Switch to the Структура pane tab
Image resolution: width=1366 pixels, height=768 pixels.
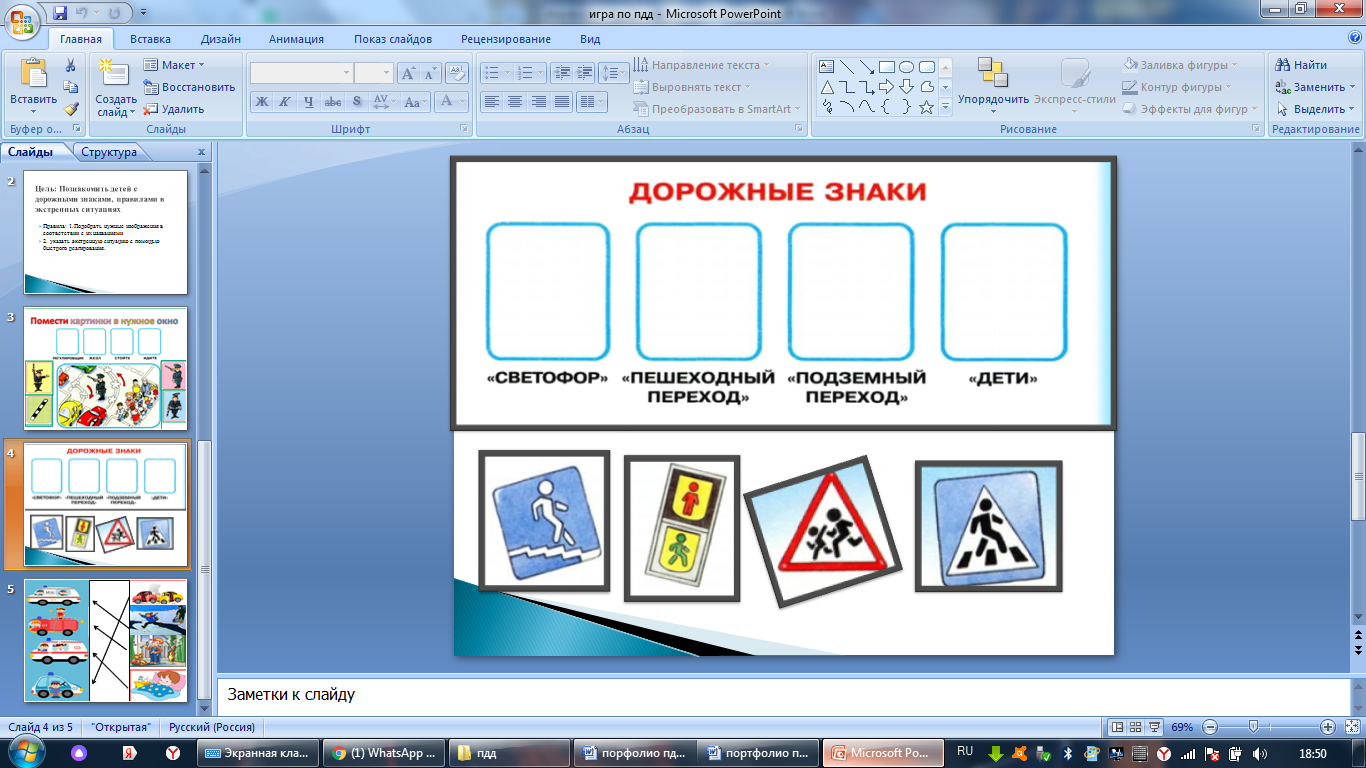click(109, 152)
